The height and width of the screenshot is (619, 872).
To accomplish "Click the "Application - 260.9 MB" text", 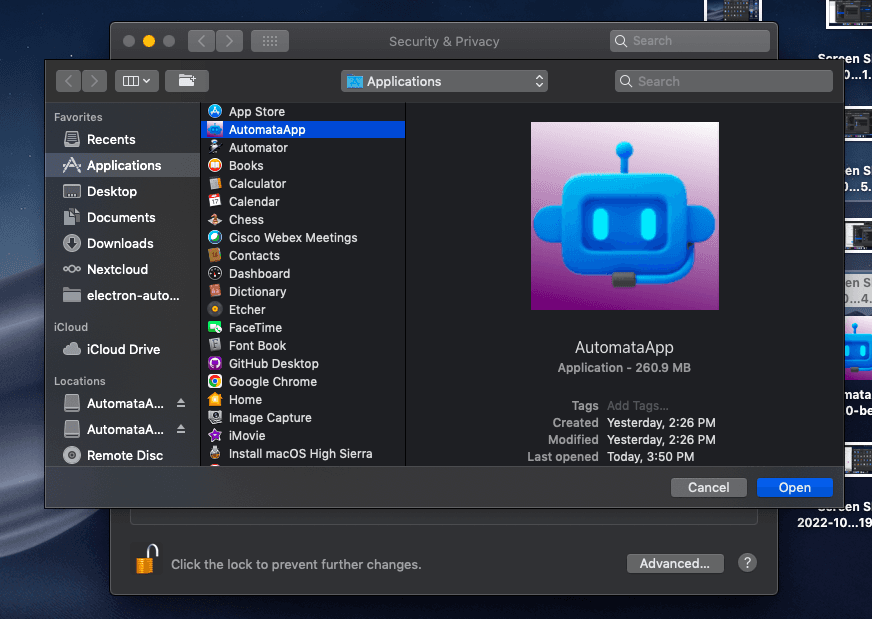I will click(624, 368).
